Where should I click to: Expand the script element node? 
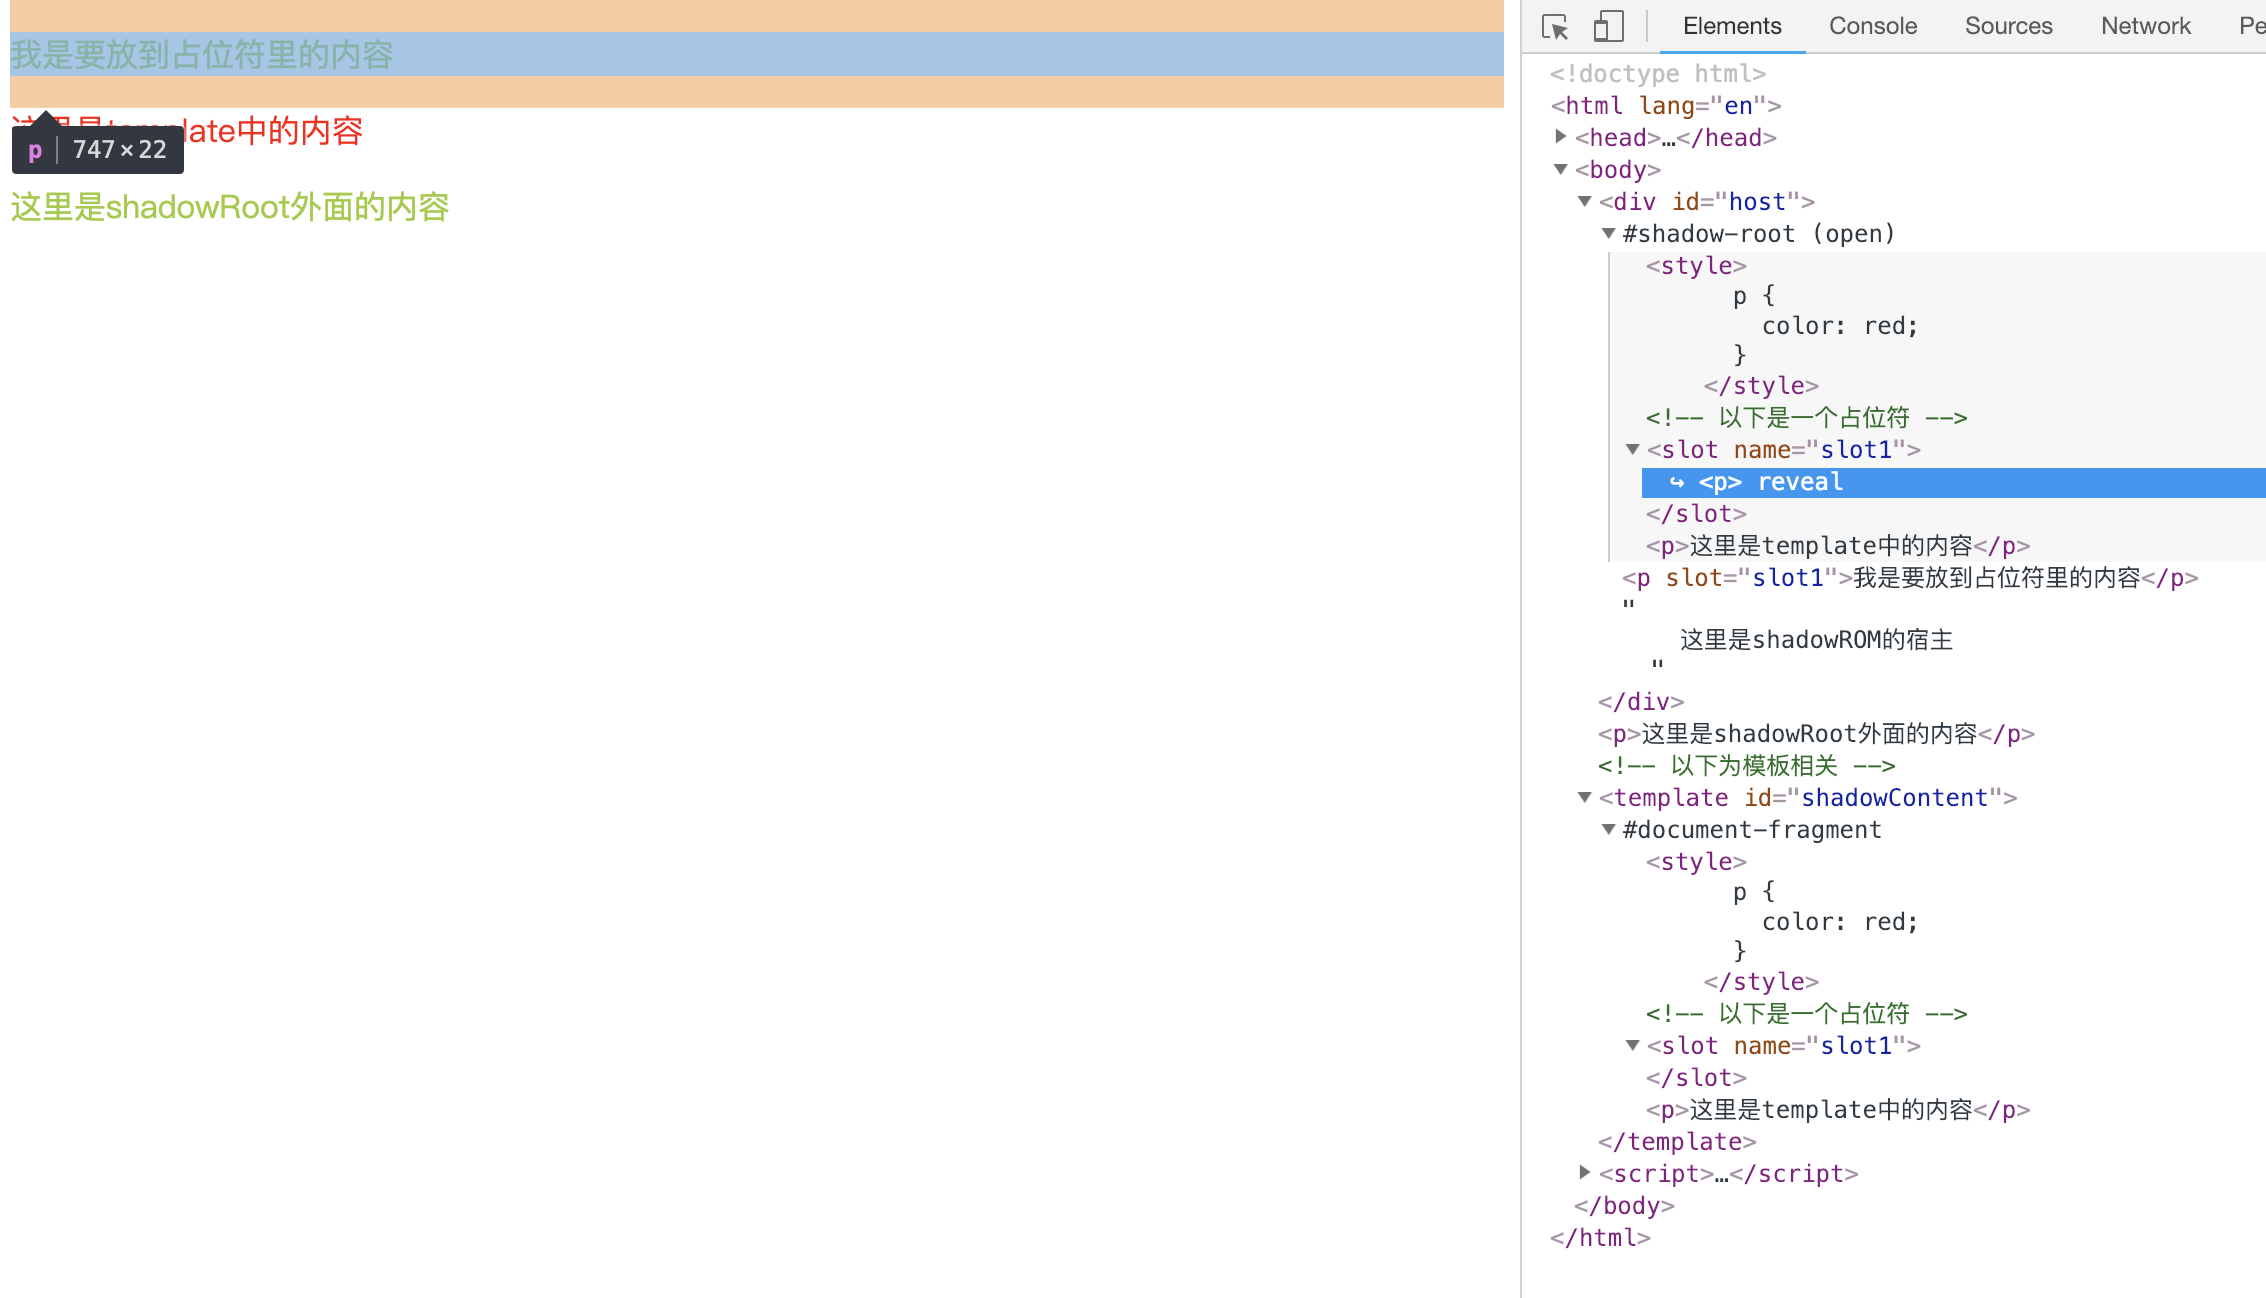point(1584,1172)
